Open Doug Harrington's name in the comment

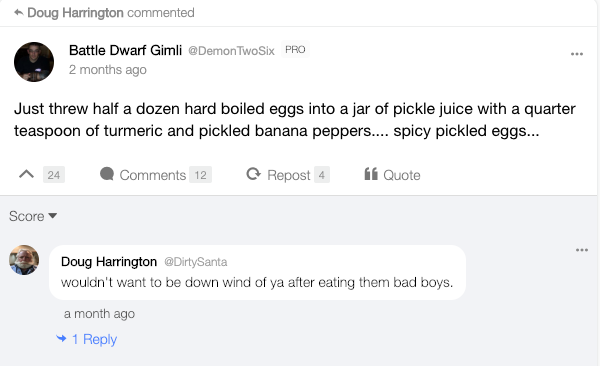pos(109,261)
